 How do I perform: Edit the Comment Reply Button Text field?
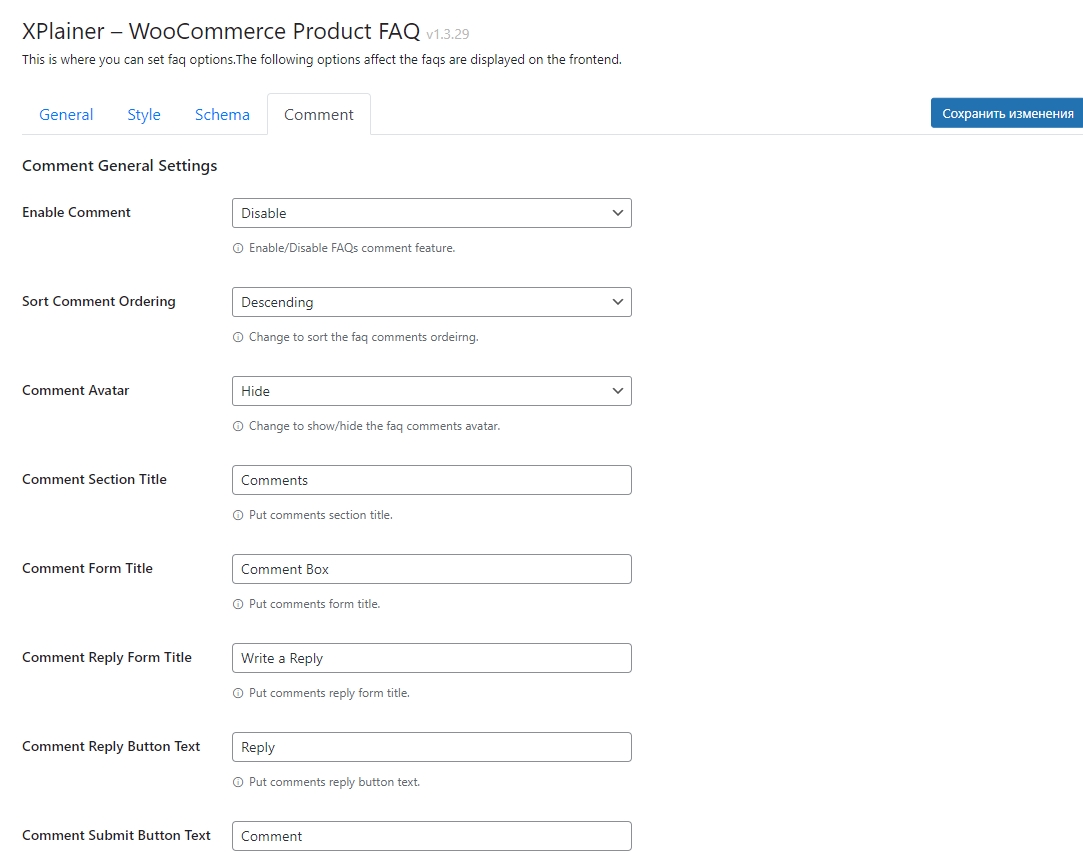coord(432,747)
